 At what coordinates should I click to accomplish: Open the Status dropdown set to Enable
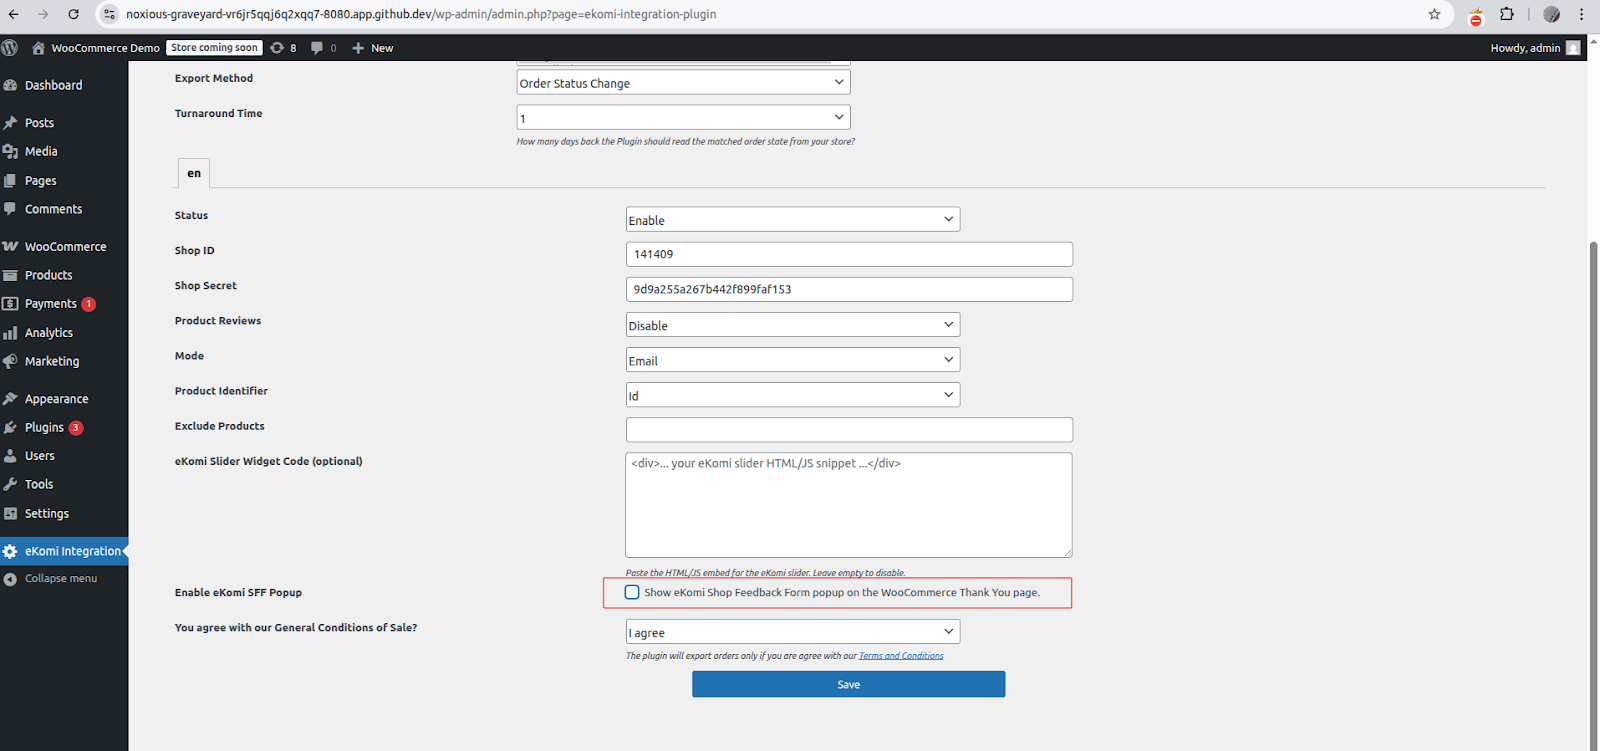click(x=792, y=220)
